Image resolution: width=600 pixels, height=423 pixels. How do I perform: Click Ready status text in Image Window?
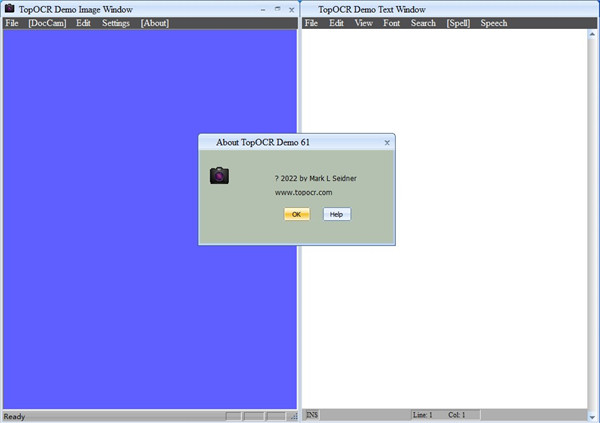[x=15, y=416]
